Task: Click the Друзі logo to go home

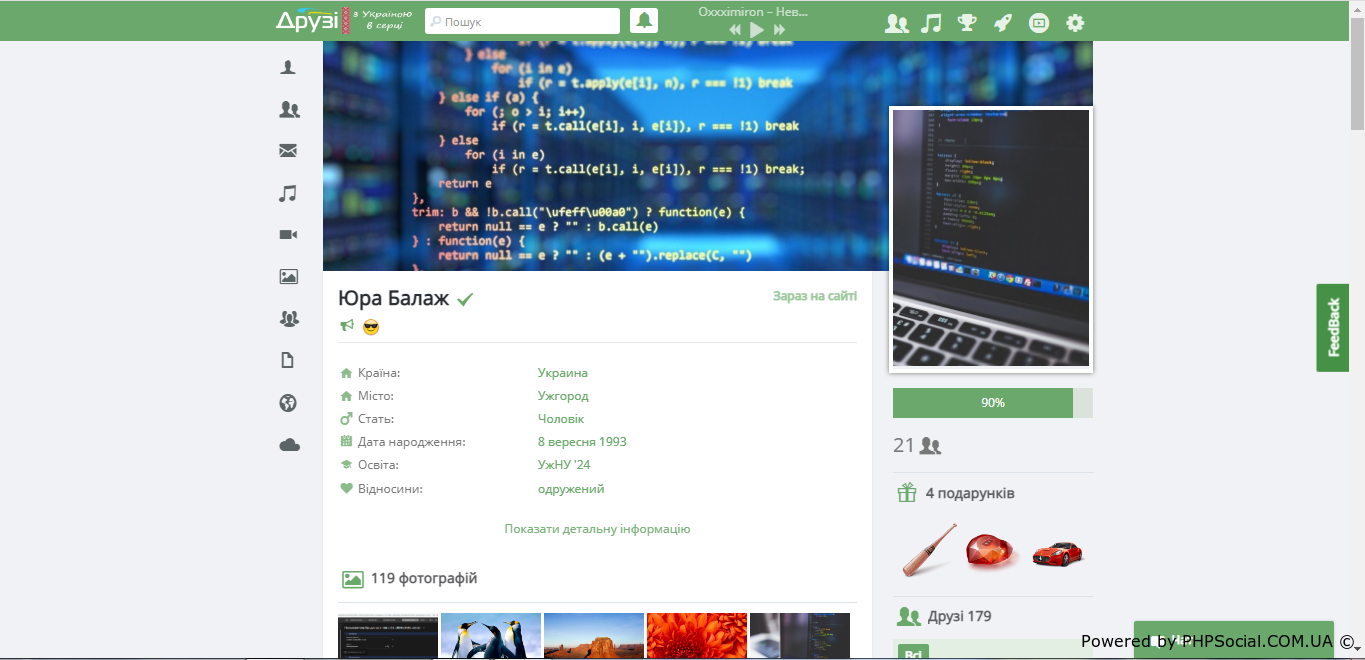Action: [308, 20]
